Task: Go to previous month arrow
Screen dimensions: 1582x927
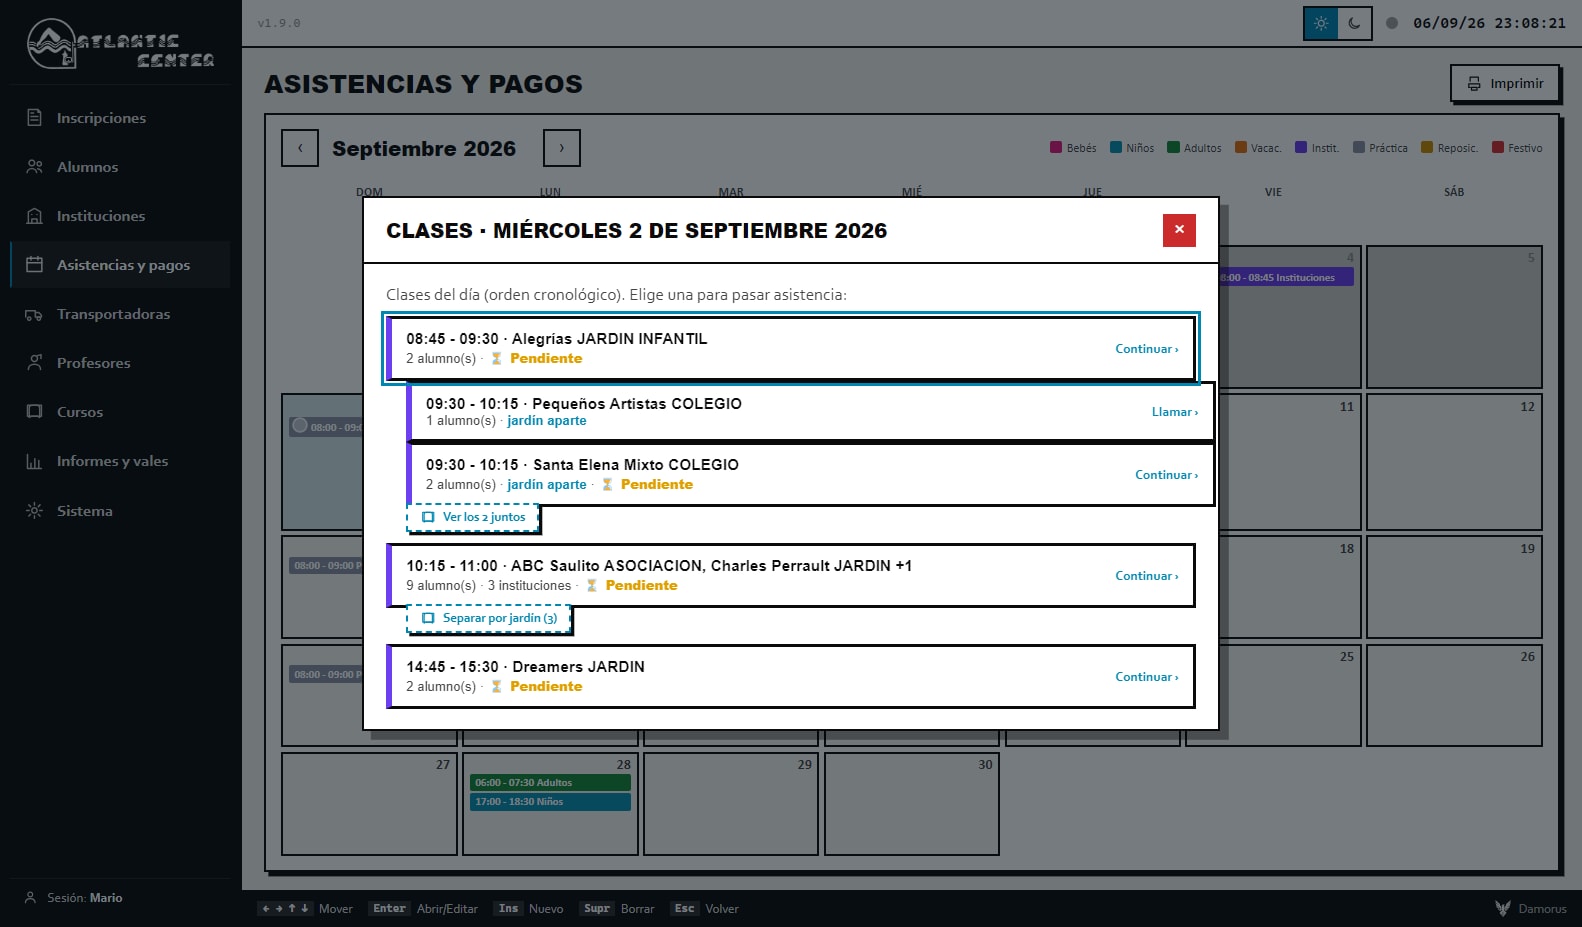Action: pyautogui.click(x=300, y=148)
